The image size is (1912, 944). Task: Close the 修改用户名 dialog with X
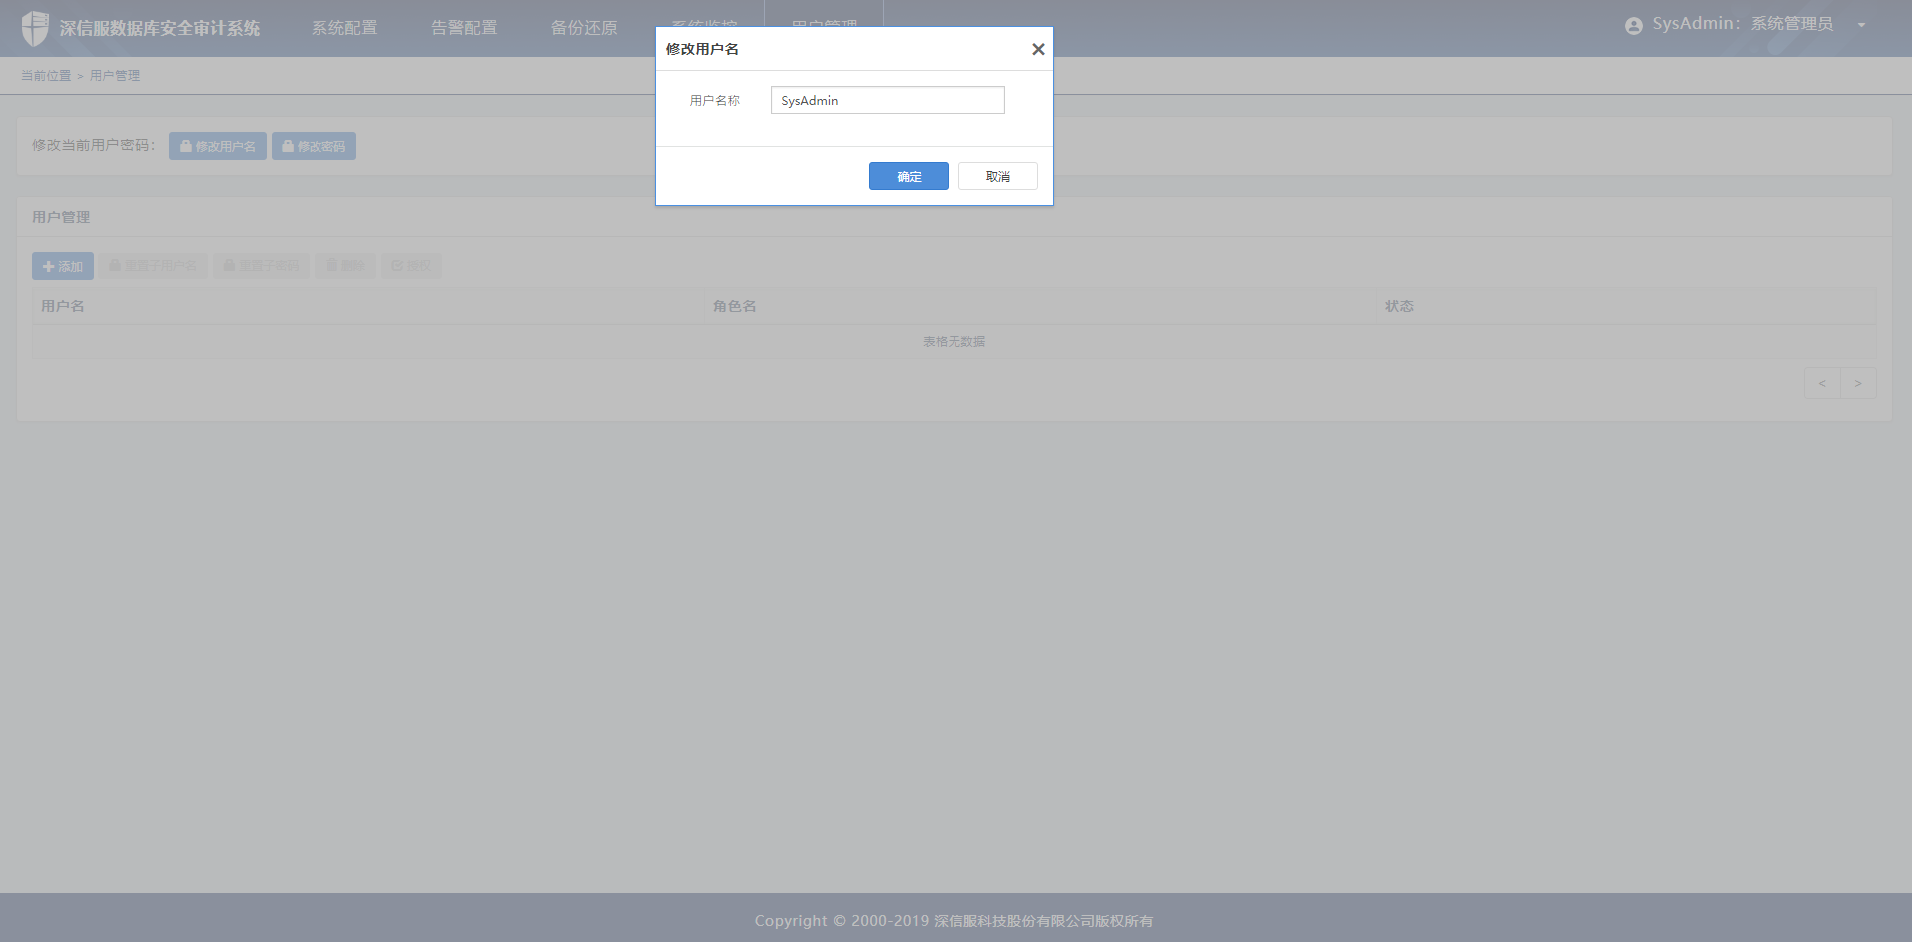(x=1038, y=49)
